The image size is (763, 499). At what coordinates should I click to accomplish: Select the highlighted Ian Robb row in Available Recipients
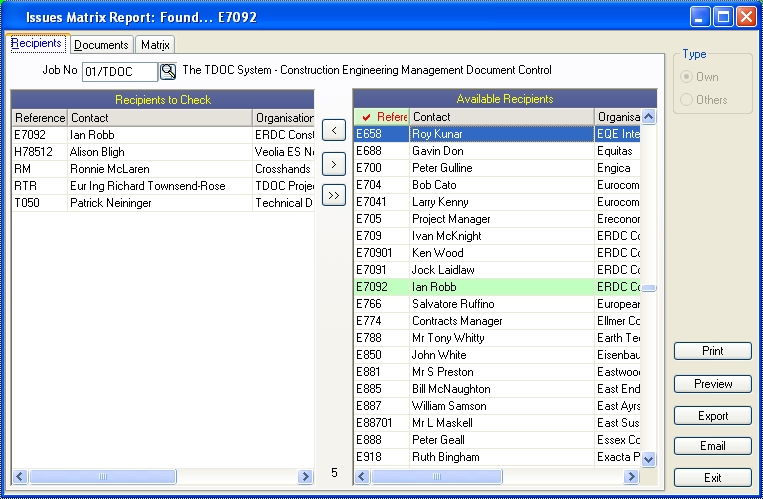497,287
